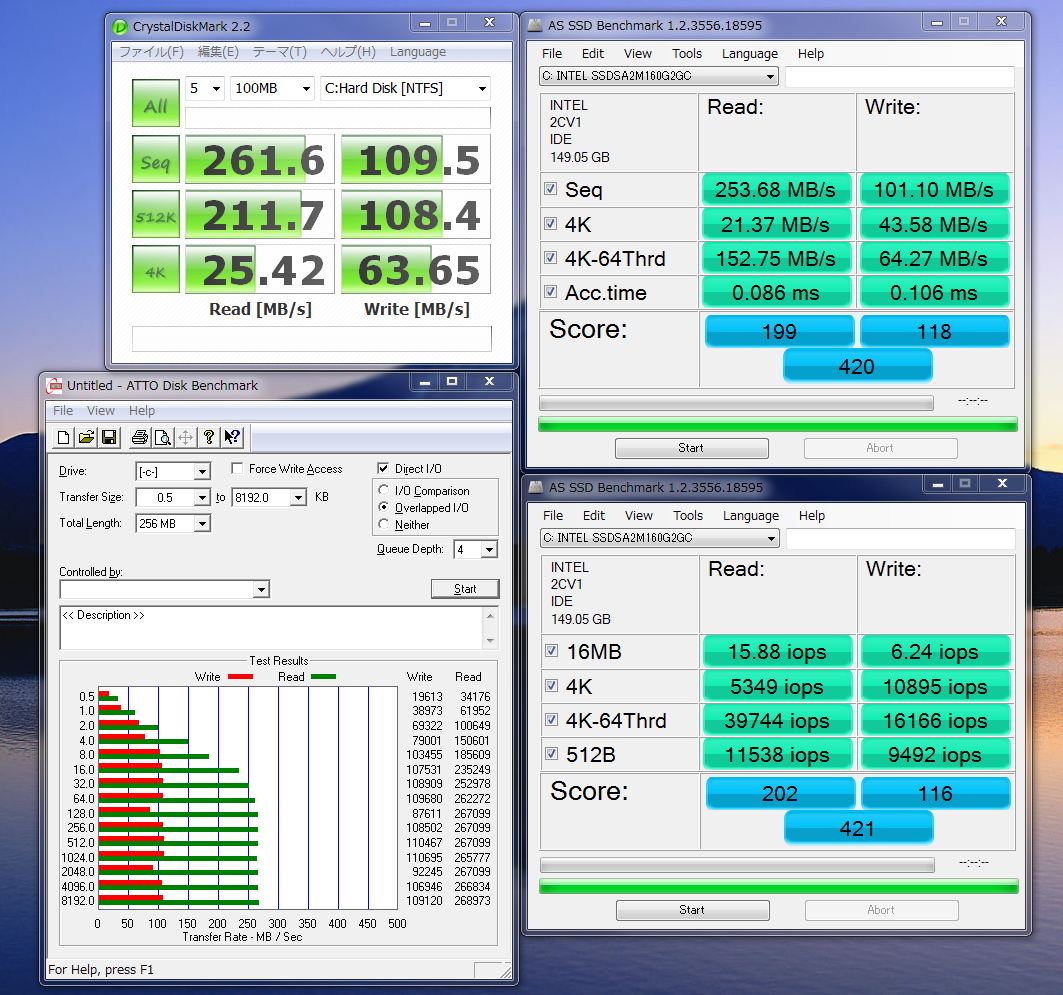This screenshot has height=995, width=1063.
Task: Click the New document icon in ATTO toolbar
Action: coord(63,437)
